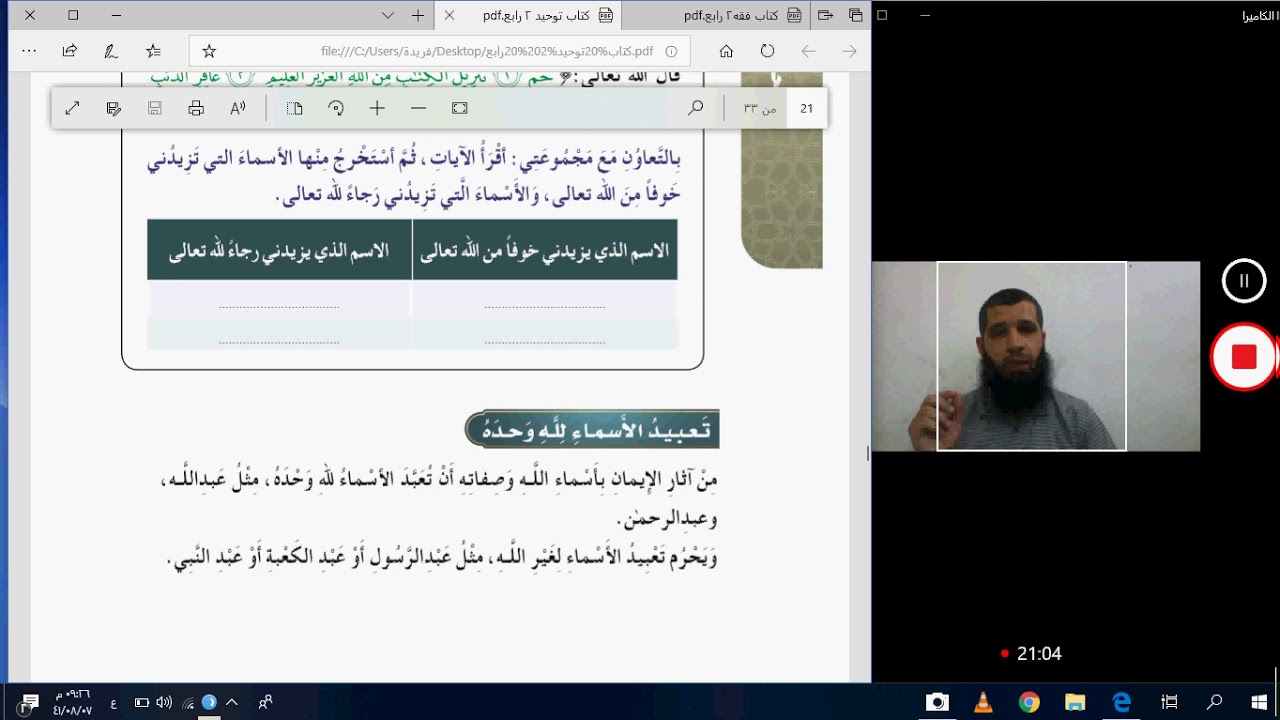Expand the tab previews chevron
This screenshot has height=720, width=1280.
(x=388, y=15)
